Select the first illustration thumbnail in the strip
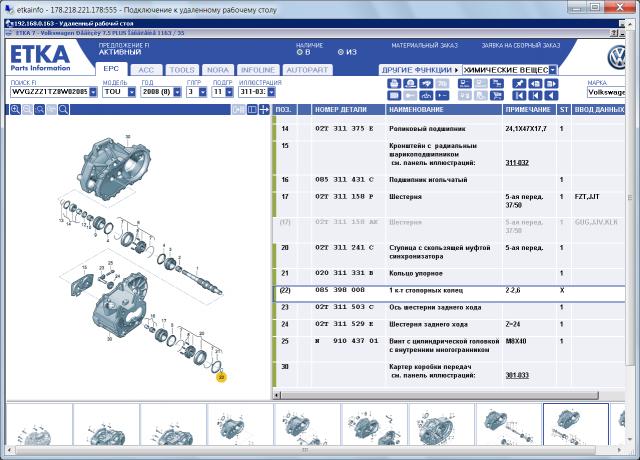The height and width of the screenshot is (460, 640). 39,424
